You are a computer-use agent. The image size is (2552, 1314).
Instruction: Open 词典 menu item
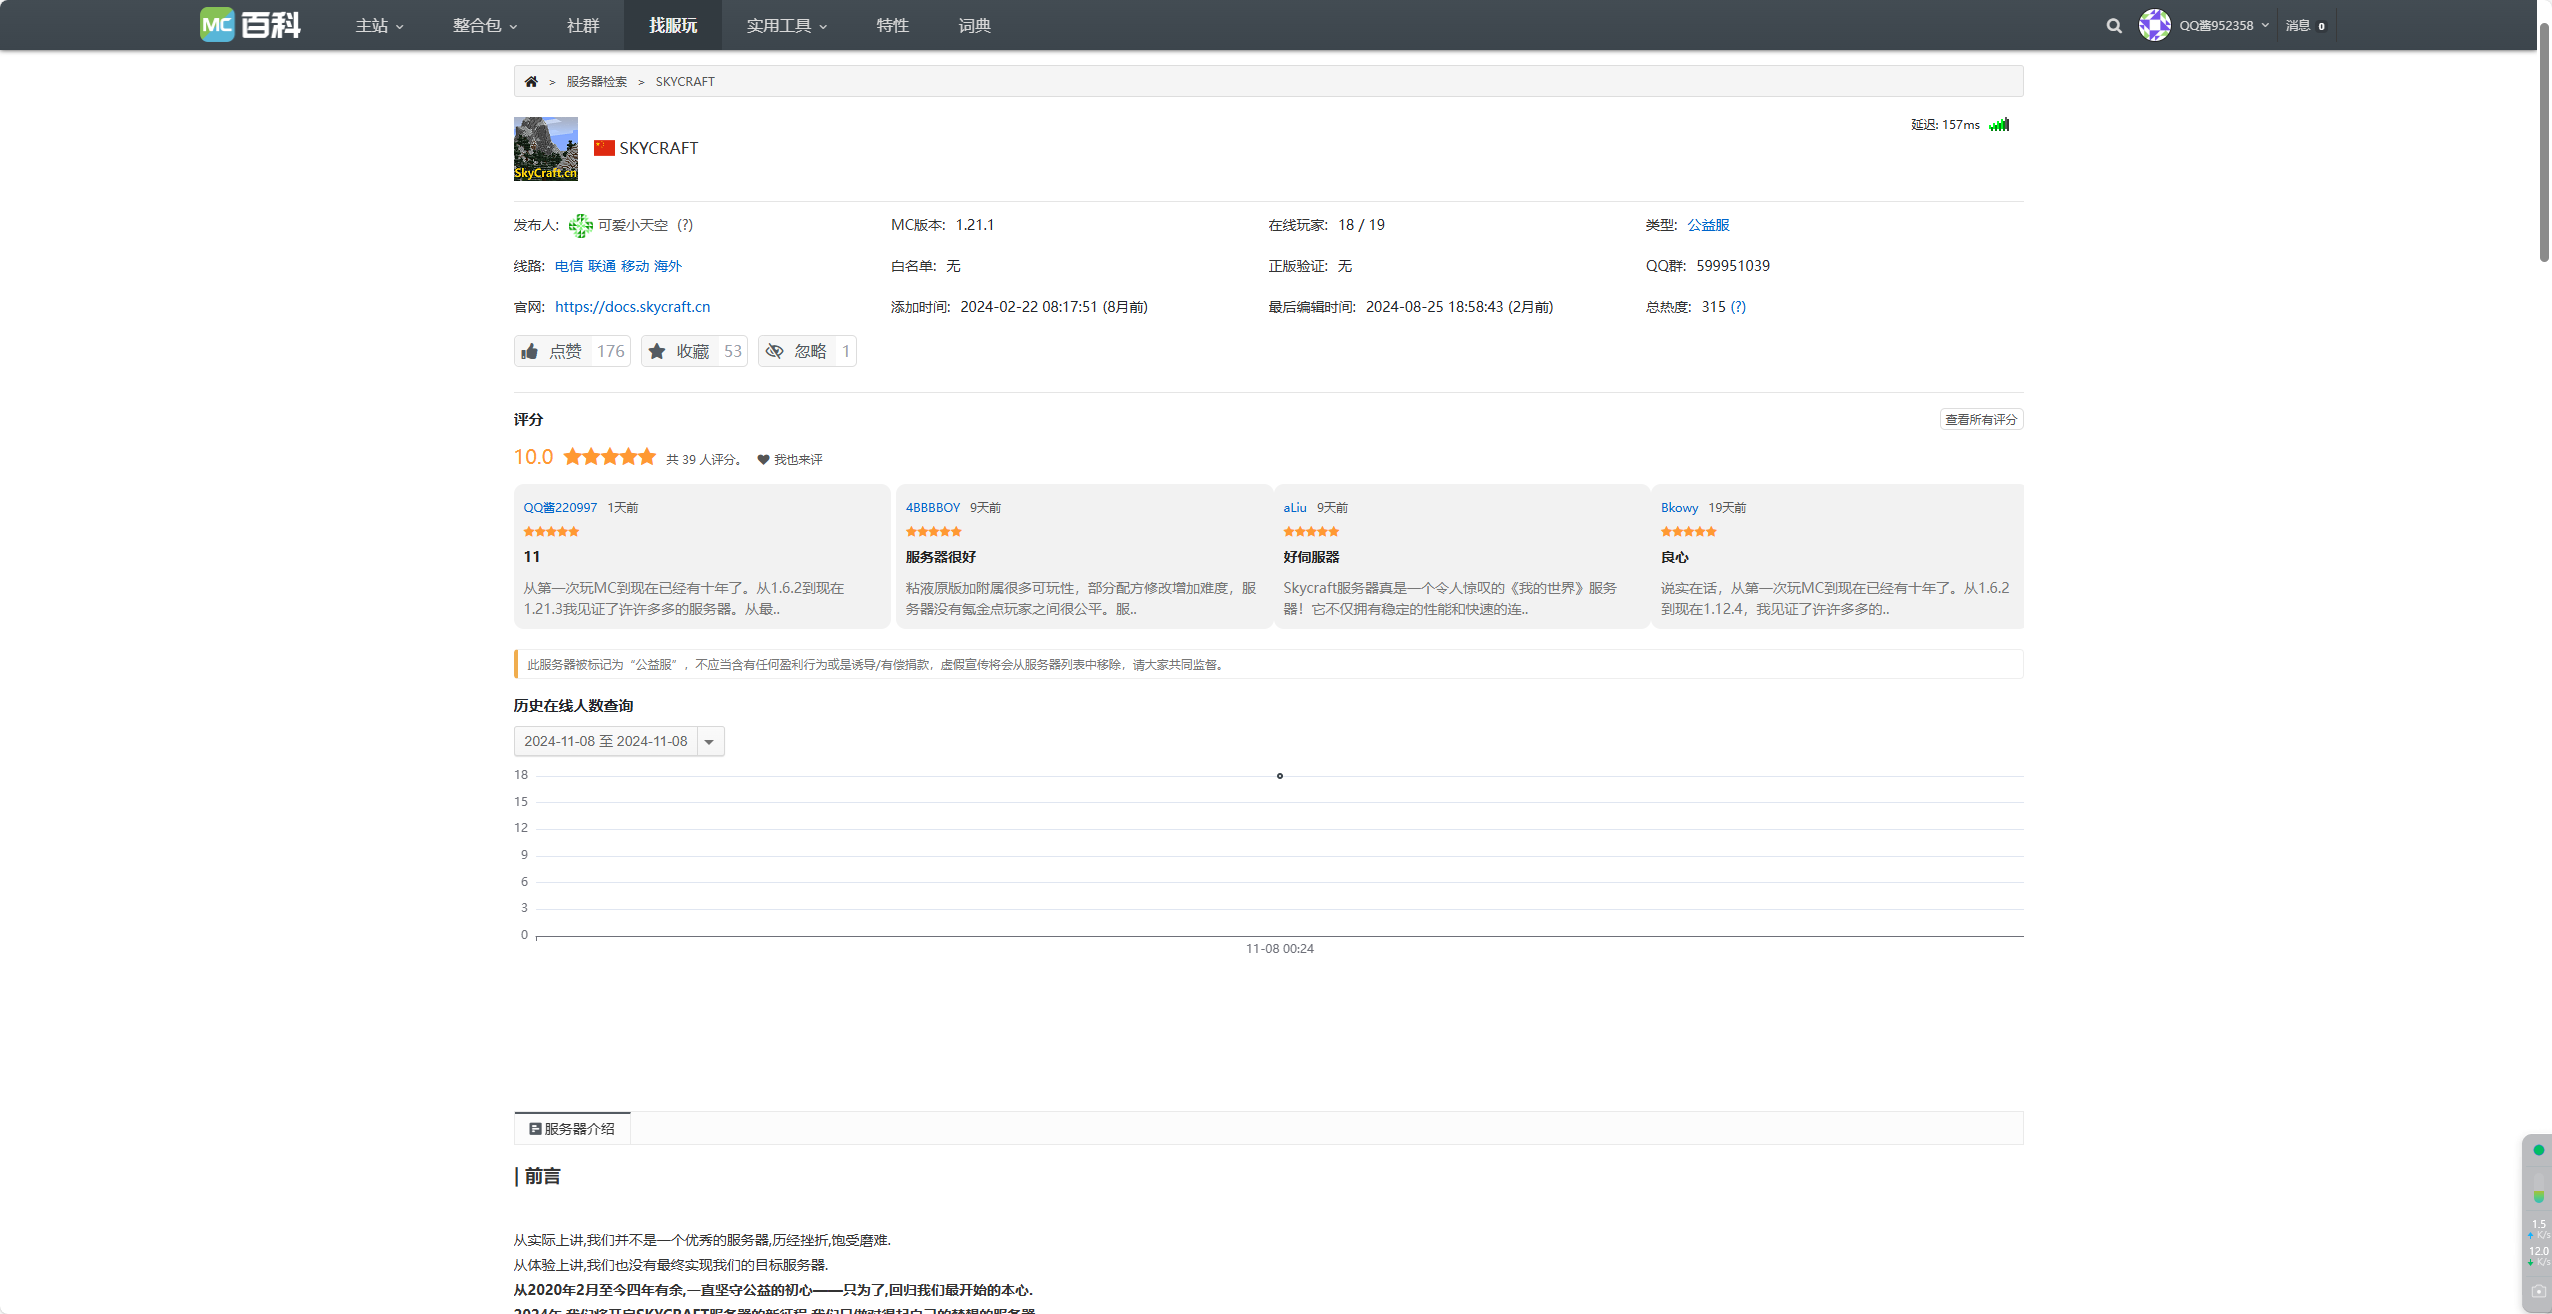974,25
